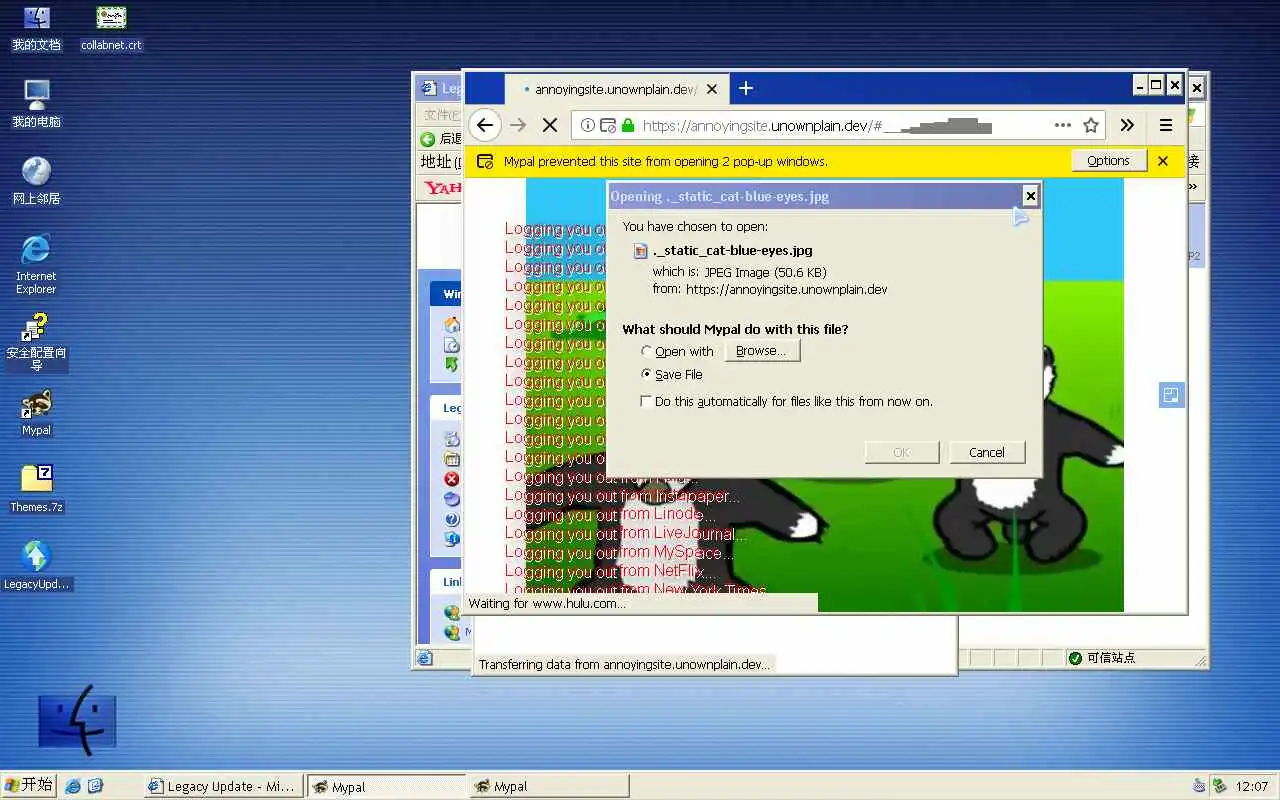The image size is (1280, 800).
Task: Click Cancel in the Opening dialog
Action: 987,452
